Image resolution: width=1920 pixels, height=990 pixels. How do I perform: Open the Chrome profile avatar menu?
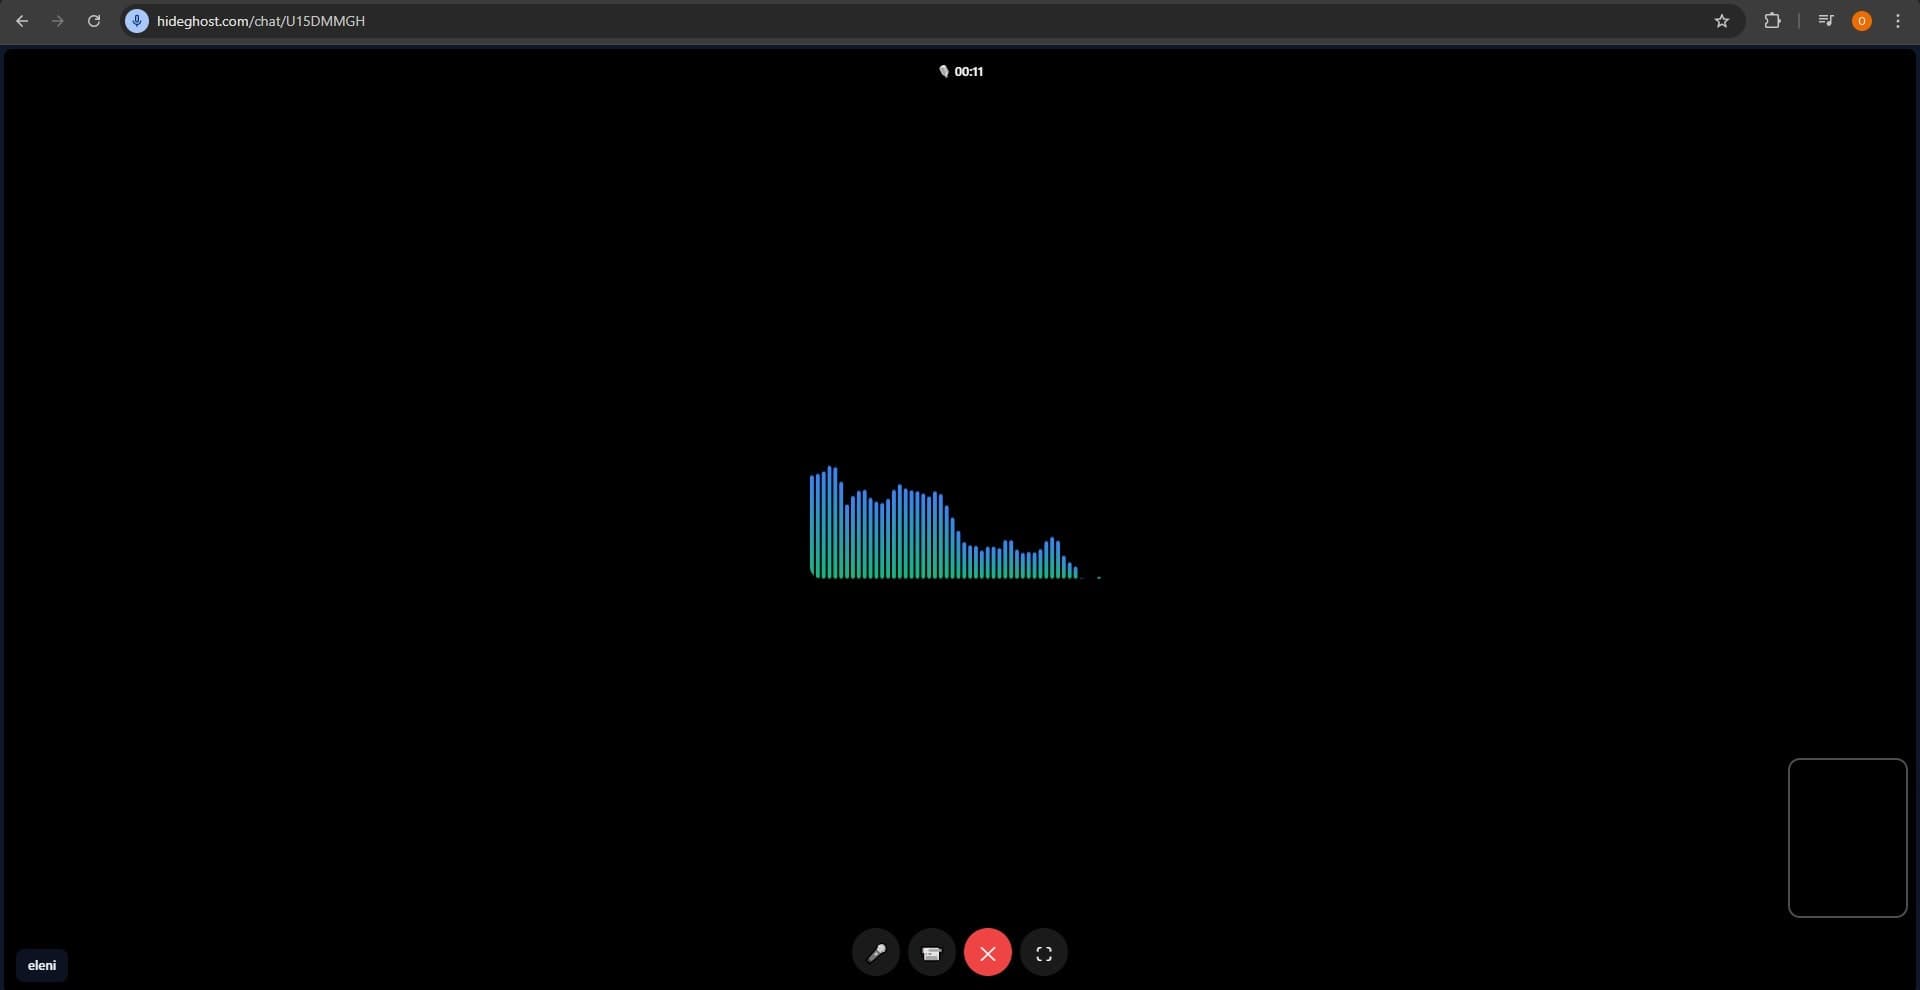[x=1861, y=20]
